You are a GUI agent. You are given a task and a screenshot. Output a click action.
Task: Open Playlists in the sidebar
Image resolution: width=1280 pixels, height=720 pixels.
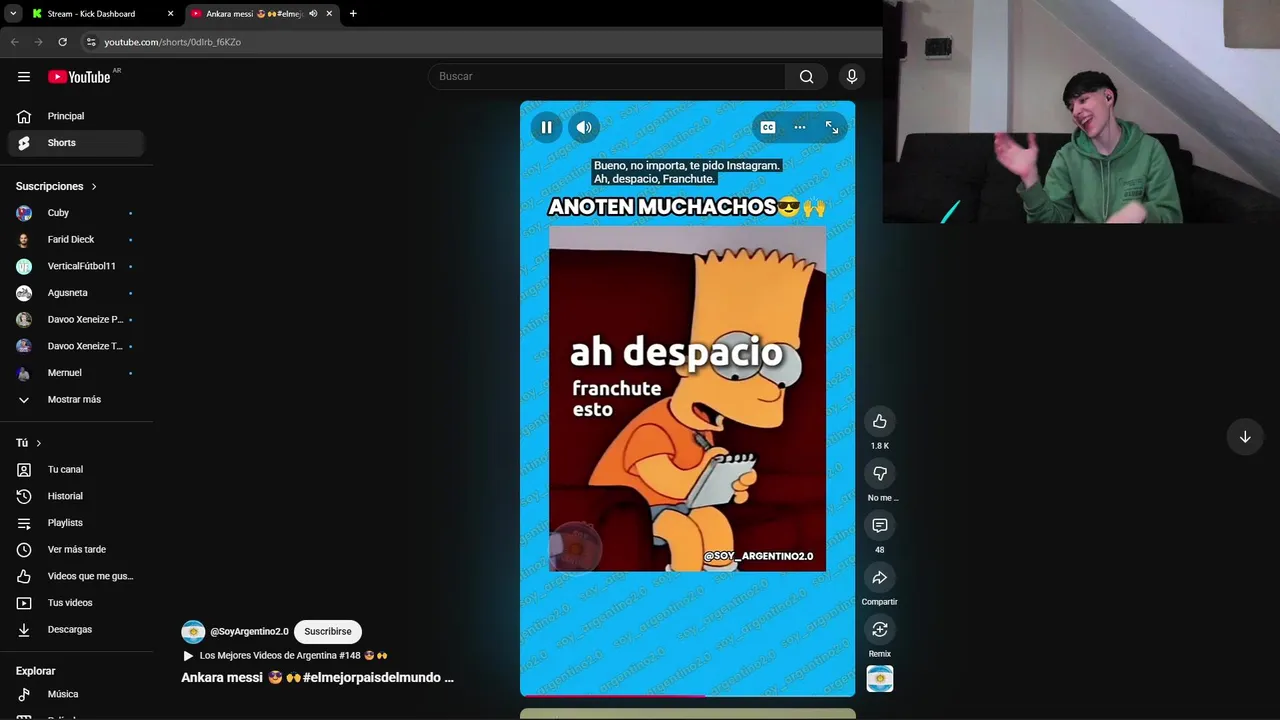pos(77,523)
